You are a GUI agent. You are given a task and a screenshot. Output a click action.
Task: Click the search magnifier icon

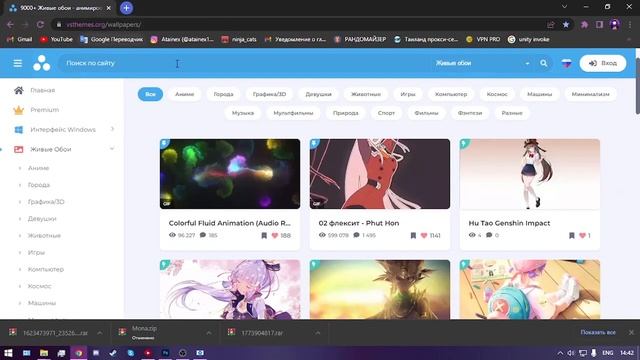point(544,63)
